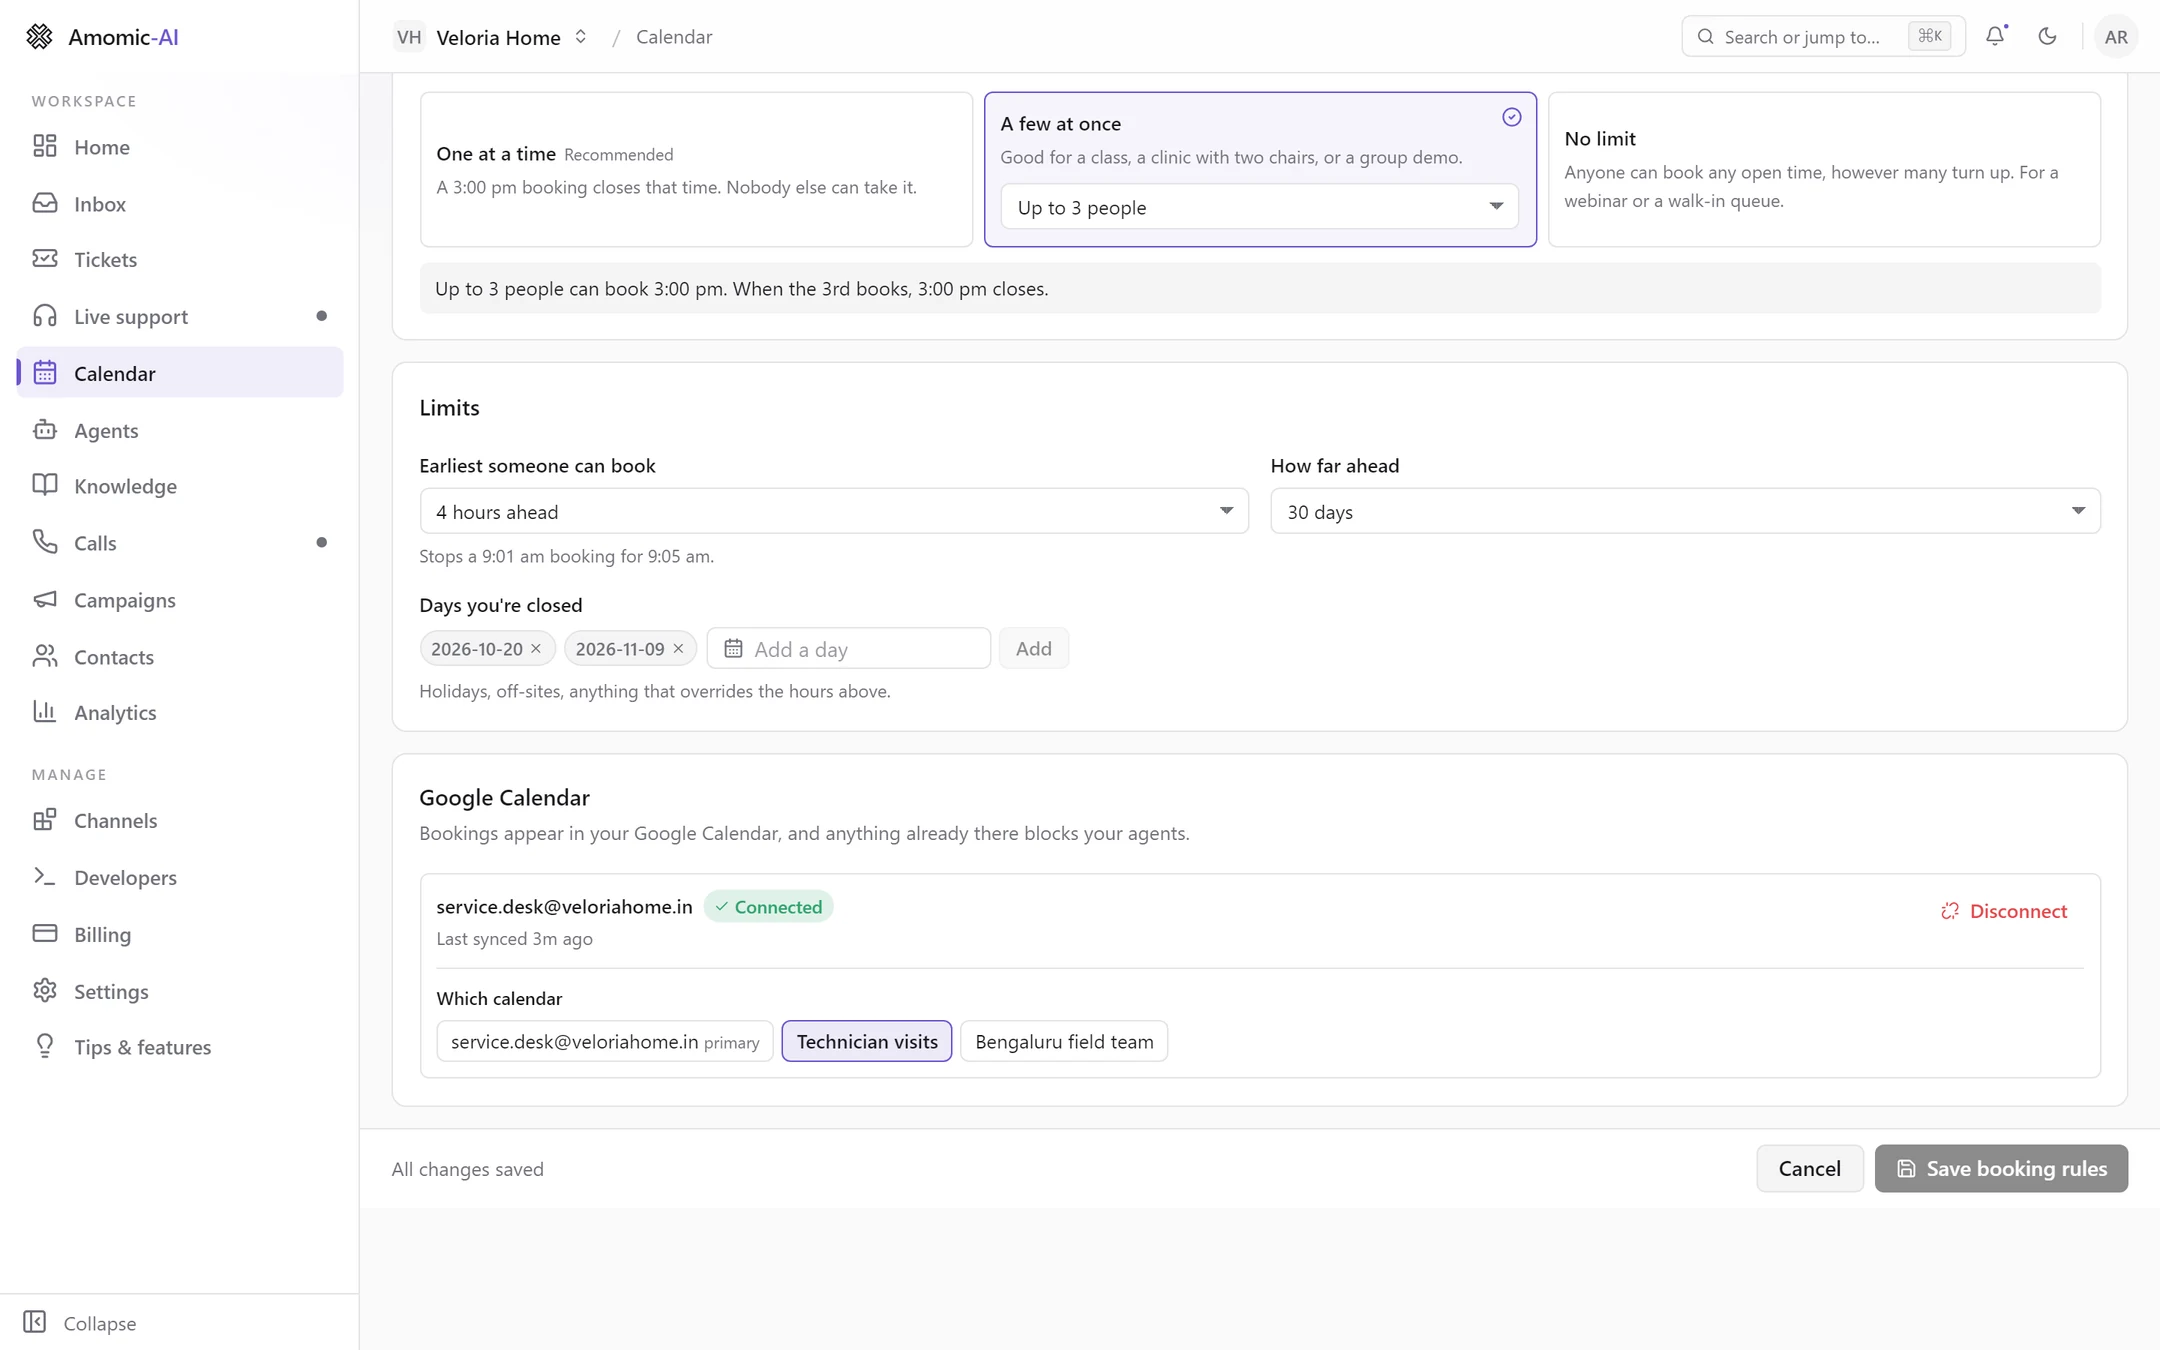The width and height of the screenshot is (2160, 1350).
Task: Open Settings in the sidebar
Action: (x=180, y=990)
